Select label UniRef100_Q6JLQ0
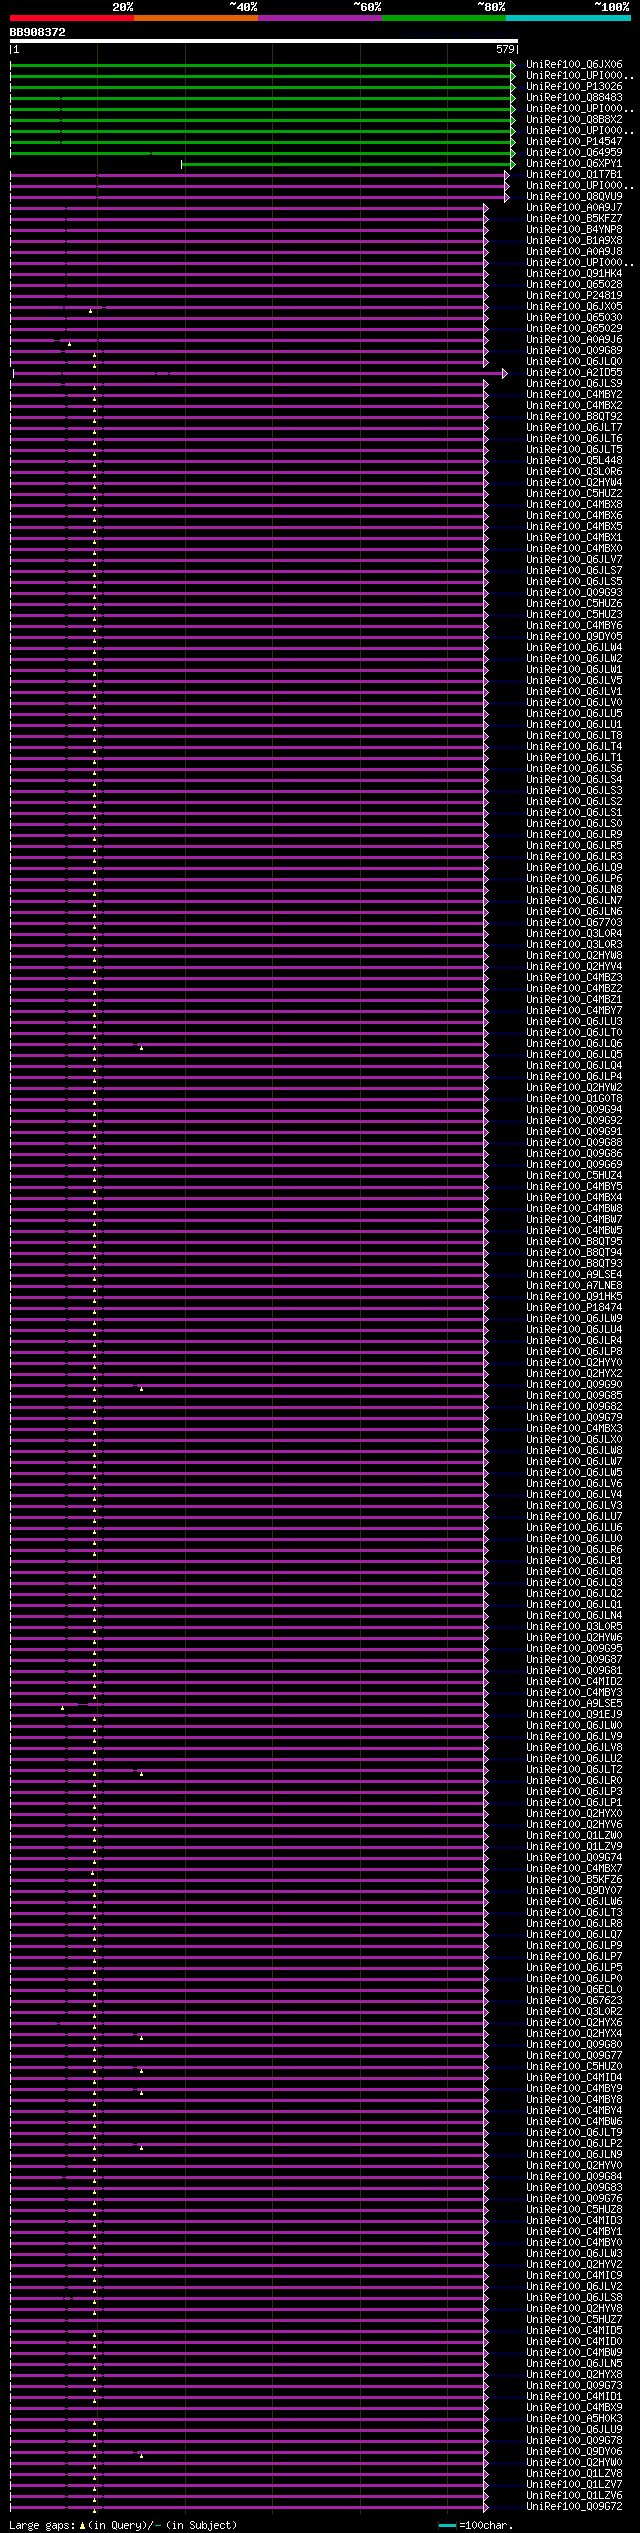 pyautogui.click(x=574, y=362)
